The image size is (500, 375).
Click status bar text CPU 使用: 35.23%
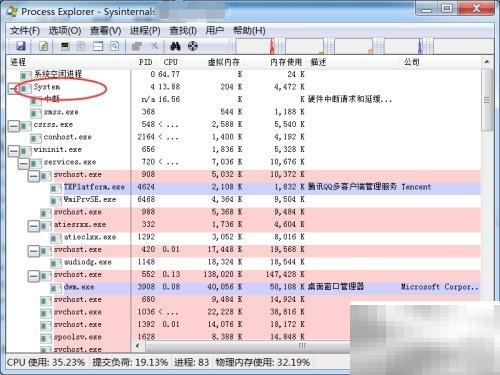click(46, 362)
